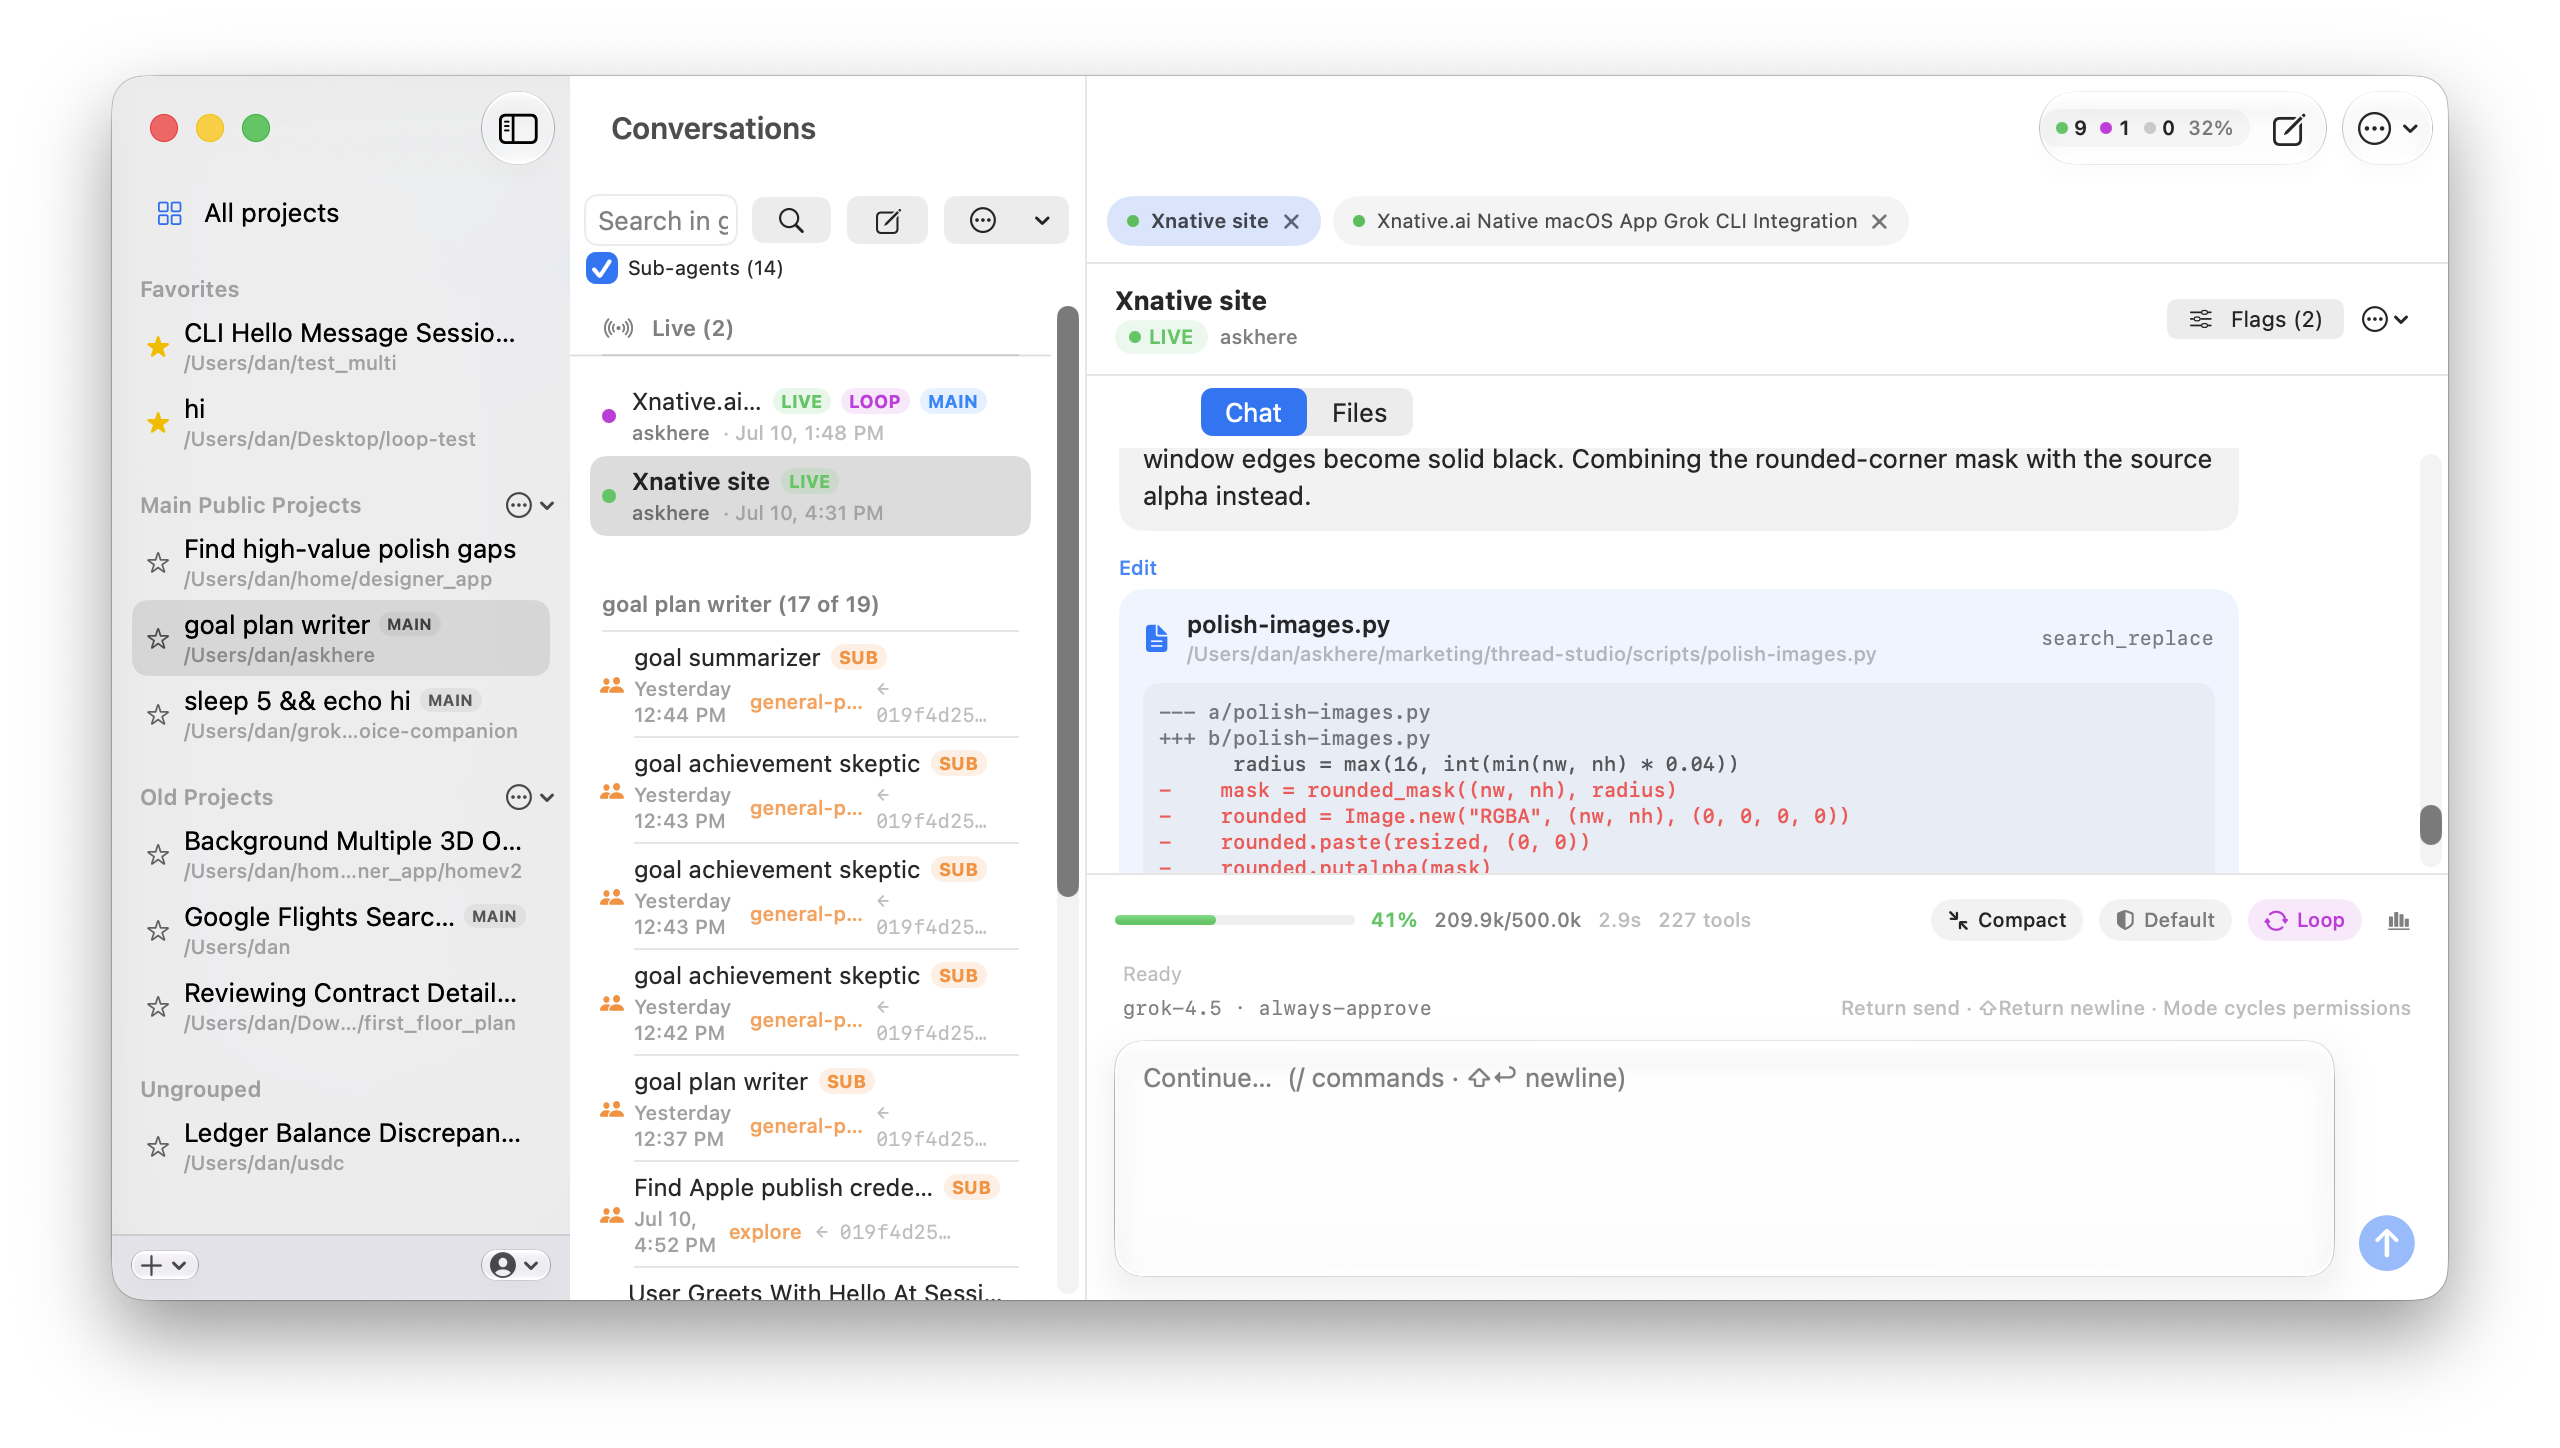
Task: Unfavorite the hi project star
Action: coord(157,423)
